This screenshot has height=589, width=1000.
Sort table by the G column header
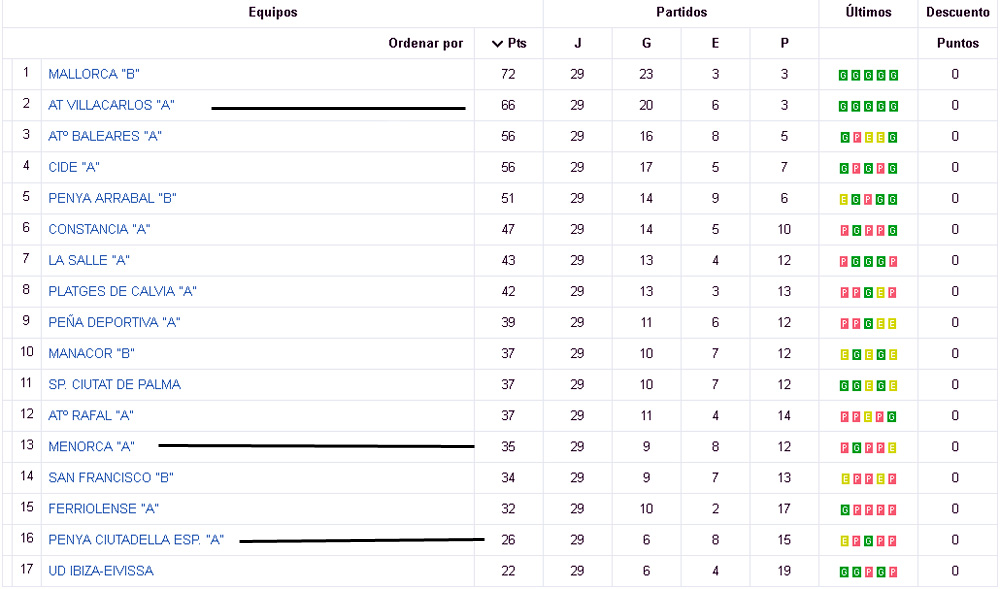coord(646,43)
